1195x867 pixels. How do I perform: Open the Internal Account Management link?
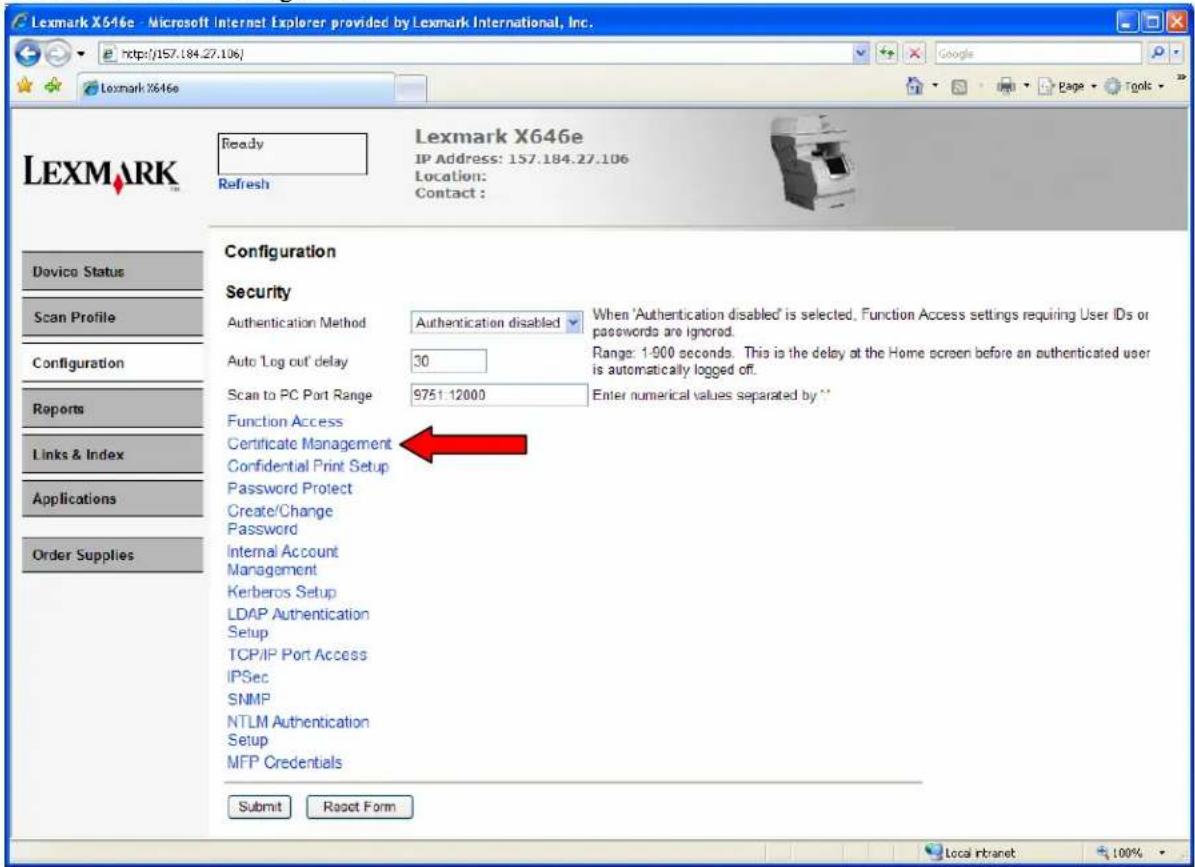[x=282, y=560]
